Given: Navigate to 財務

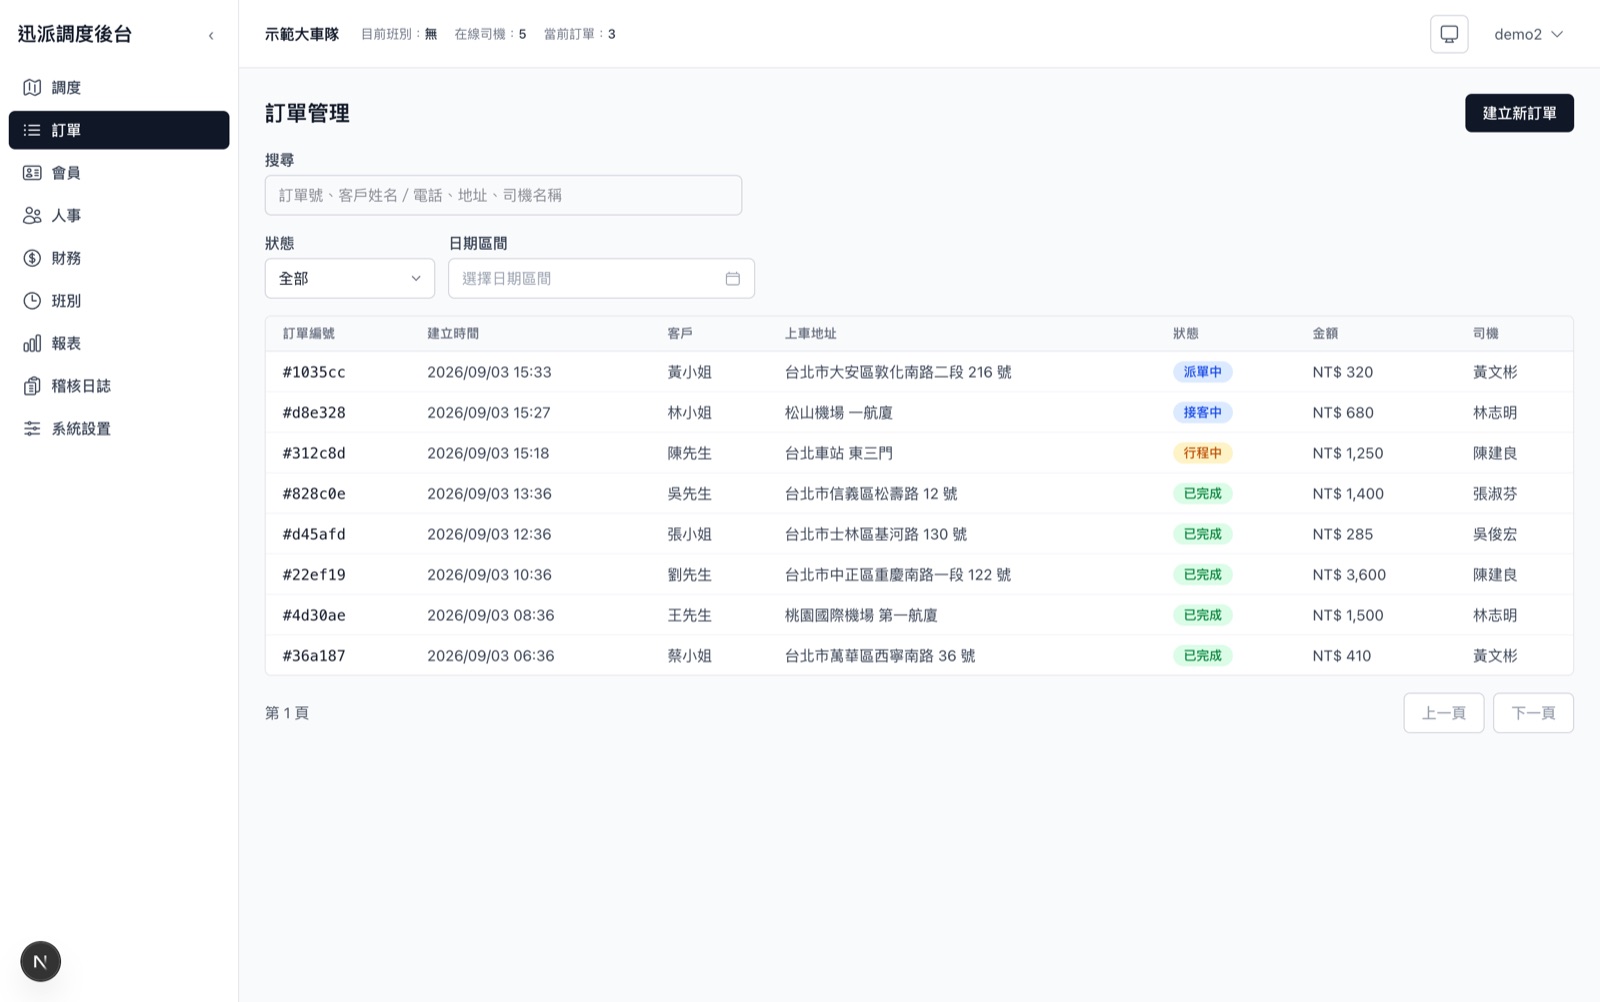Looking at the screenshot, I should (119, 258).
